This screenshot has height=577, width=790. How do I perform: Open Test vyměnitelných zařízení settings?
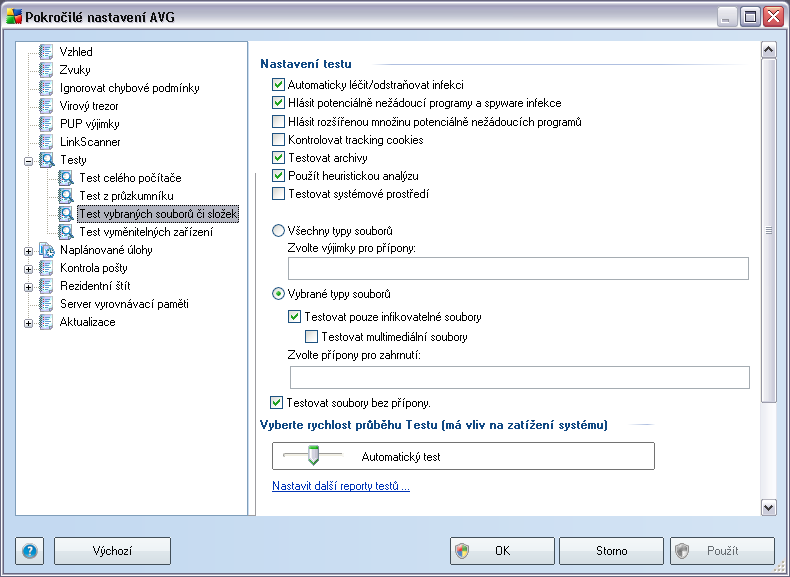(146, 232)
